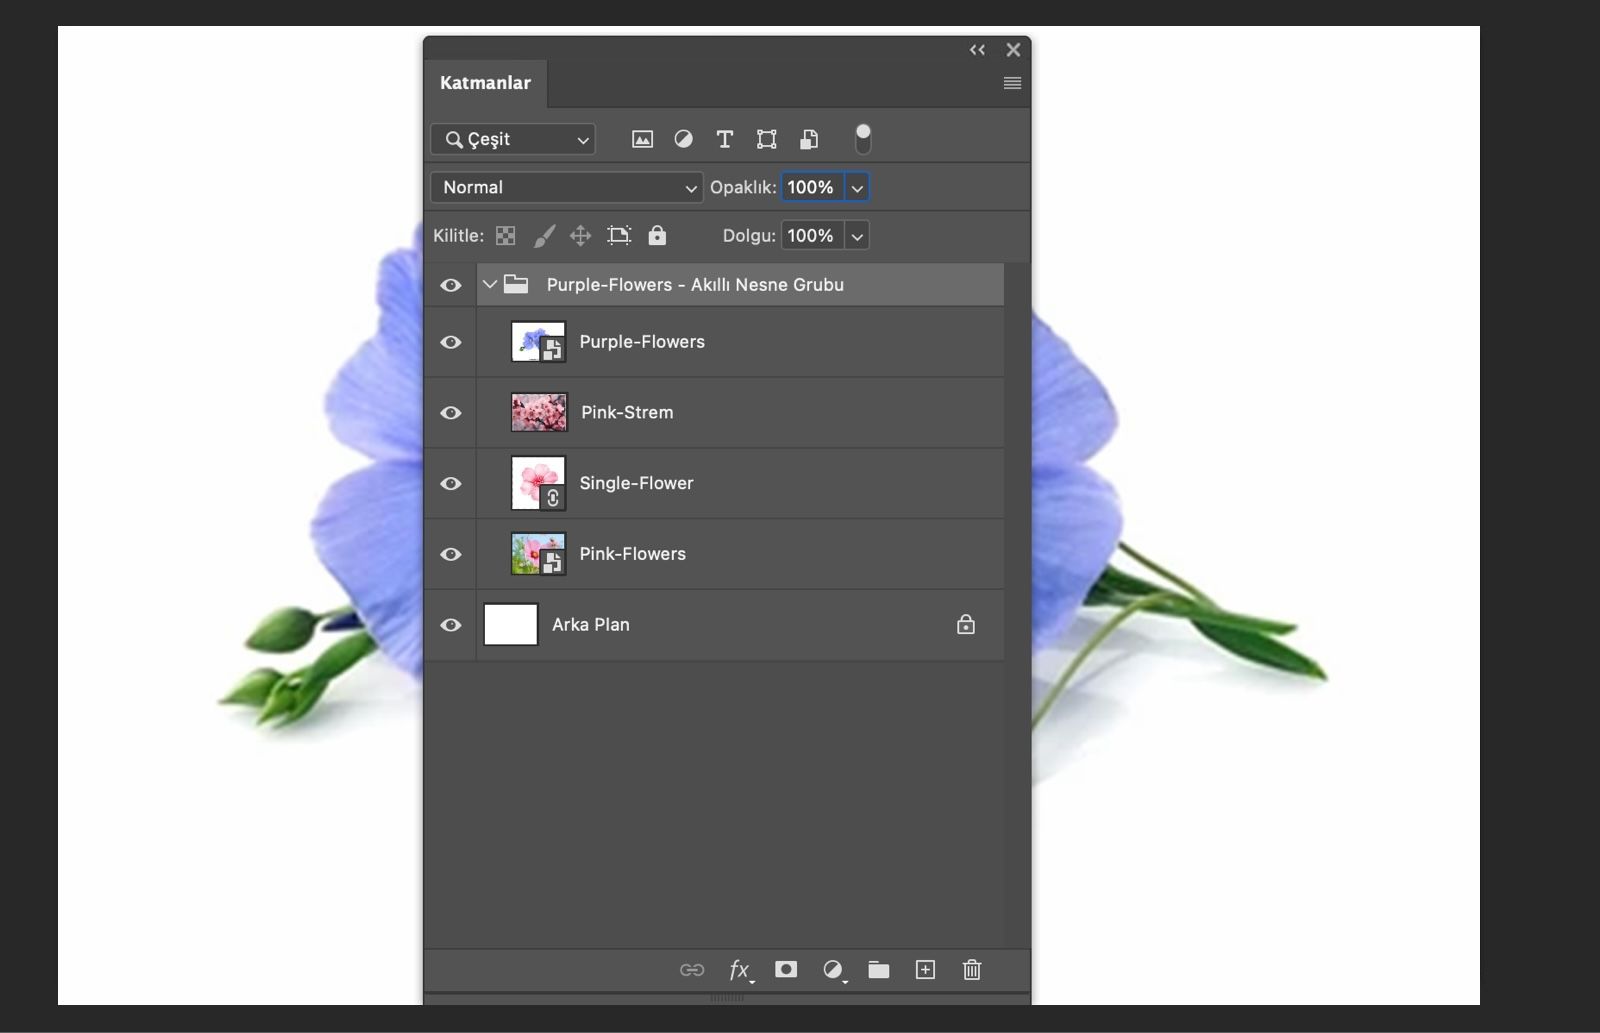The height and width of the screenshot is (1033, 1600).
Task: Hide the Arka Plan background layer
Action: coord(451,625)
